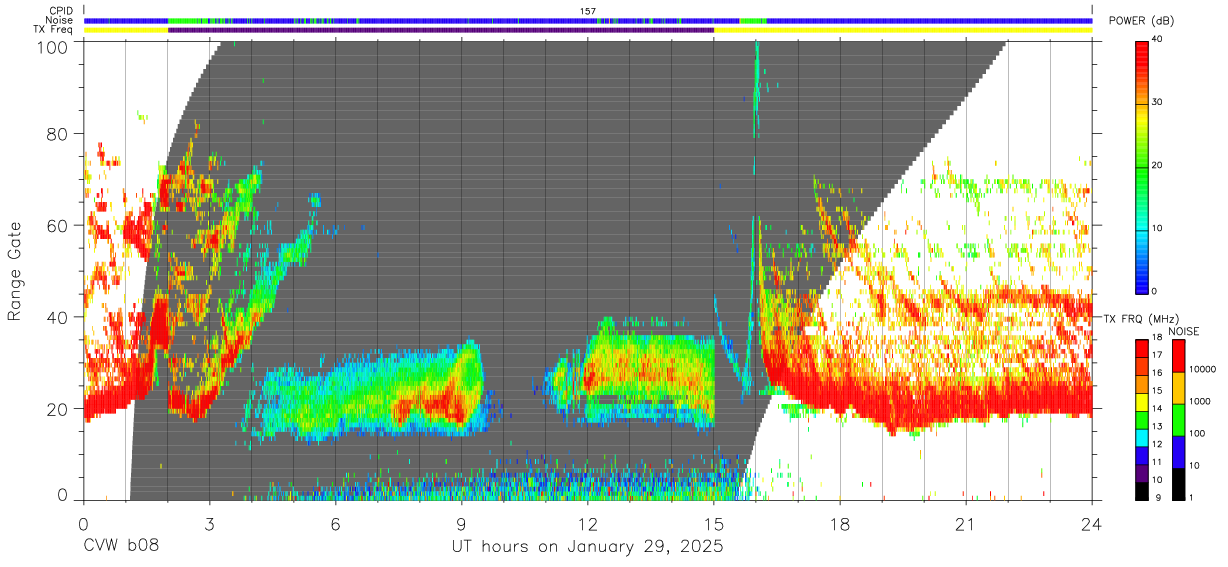Click the purple segment of the TX Freq strip
Viewport: 1228px width, 567px height.
pos(441,30)
